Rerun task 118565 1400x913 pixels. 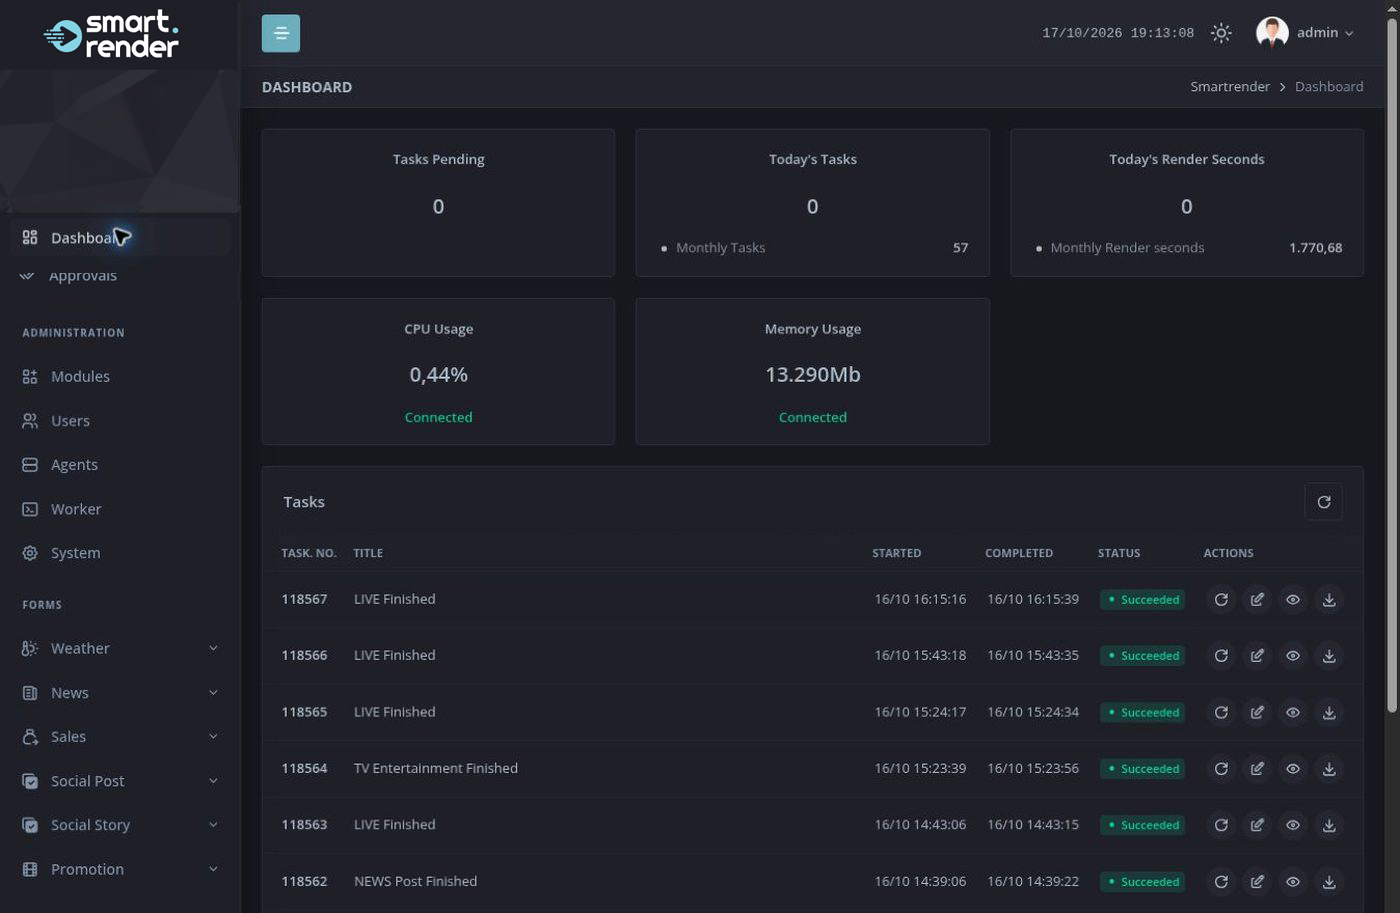(x=1221, y=713)
